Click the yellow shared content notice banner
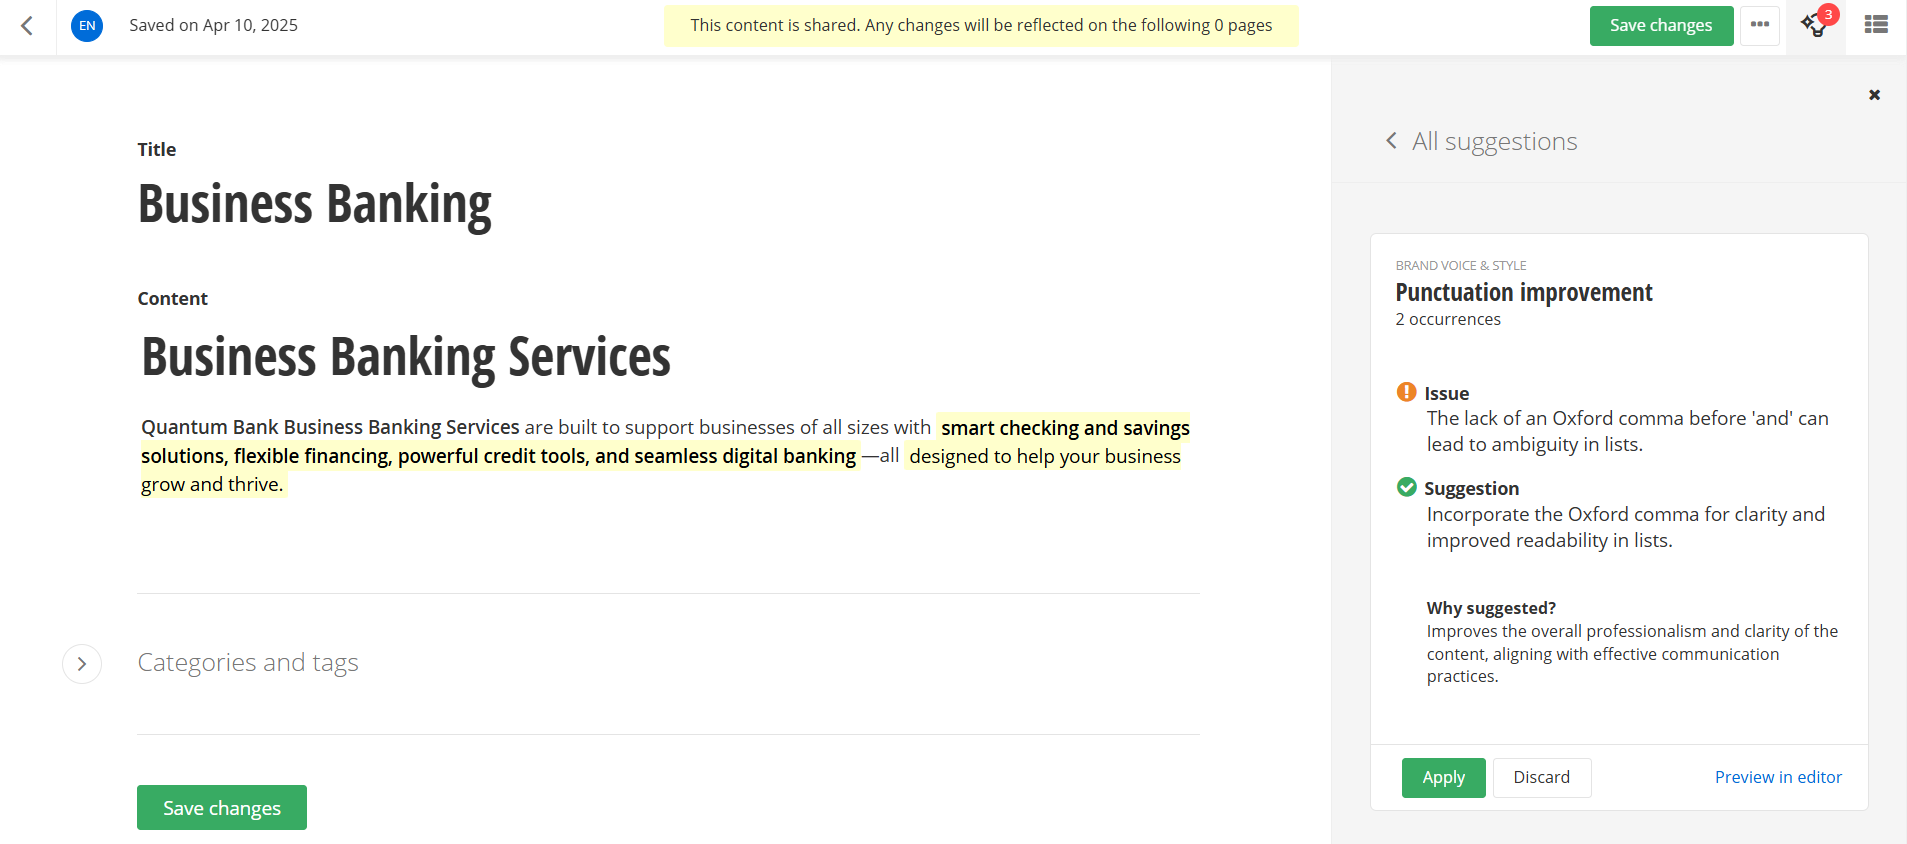 pos(980,26)
